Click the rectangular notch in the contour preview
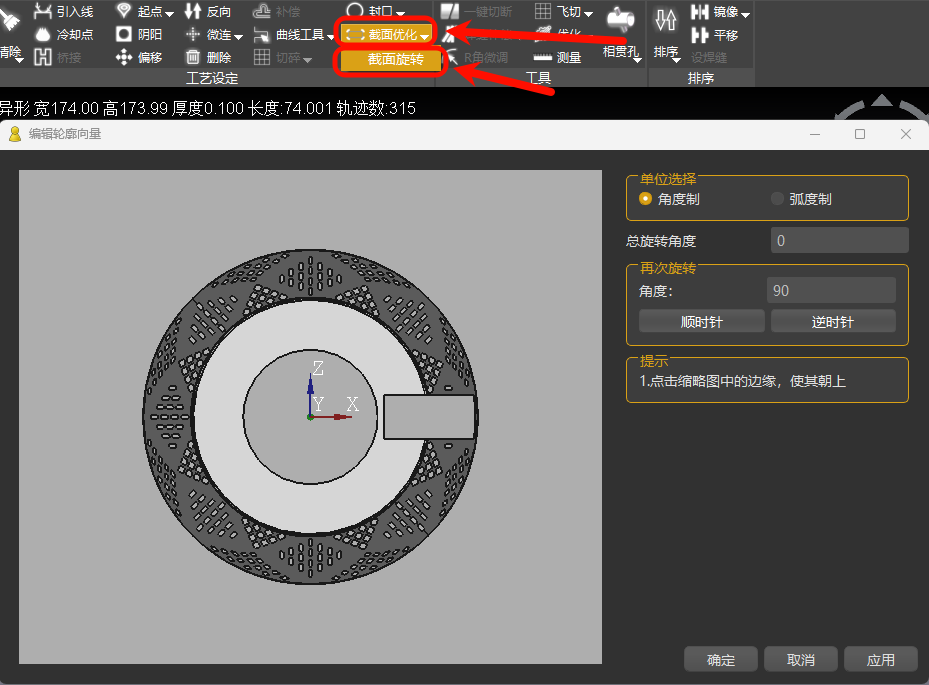Viewport: 929px width, 685px height. (x=429, y=416)
